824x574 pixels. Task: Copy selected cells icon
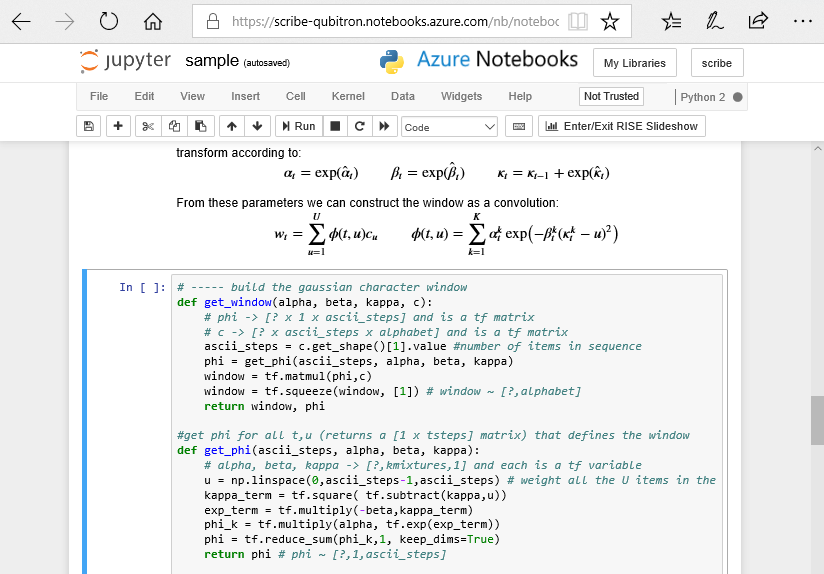[174, 126]
